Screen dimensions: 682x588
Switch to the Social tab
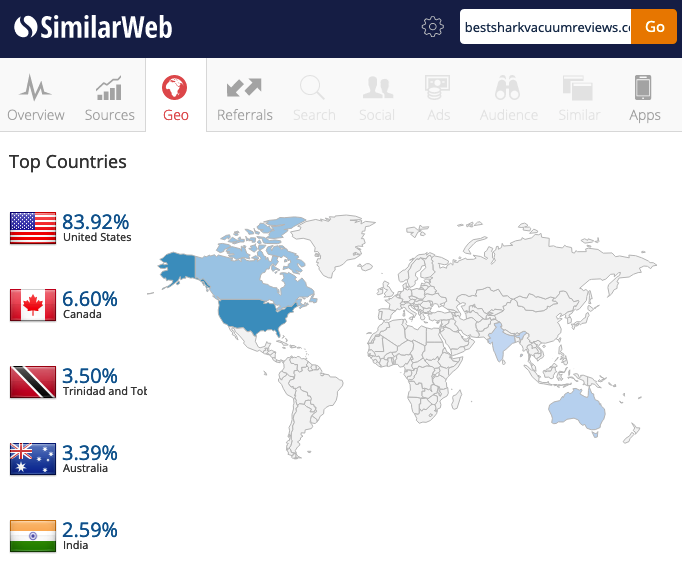[x=377, y=97]
